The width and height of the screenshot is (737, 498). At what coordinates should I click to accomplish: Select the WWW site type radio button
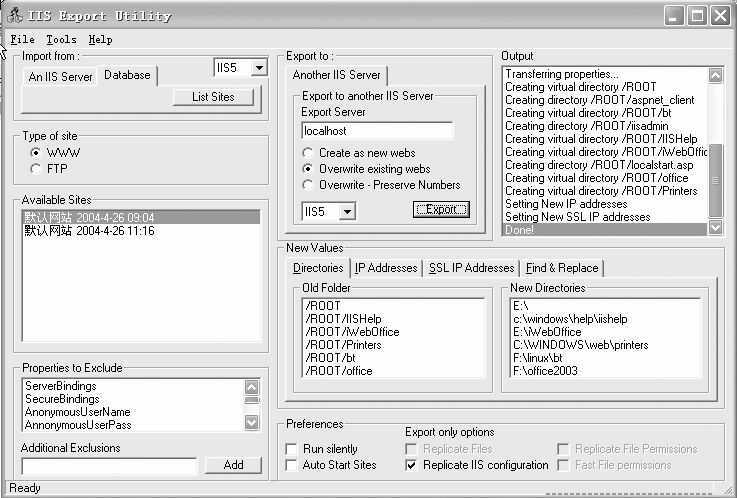37,153
